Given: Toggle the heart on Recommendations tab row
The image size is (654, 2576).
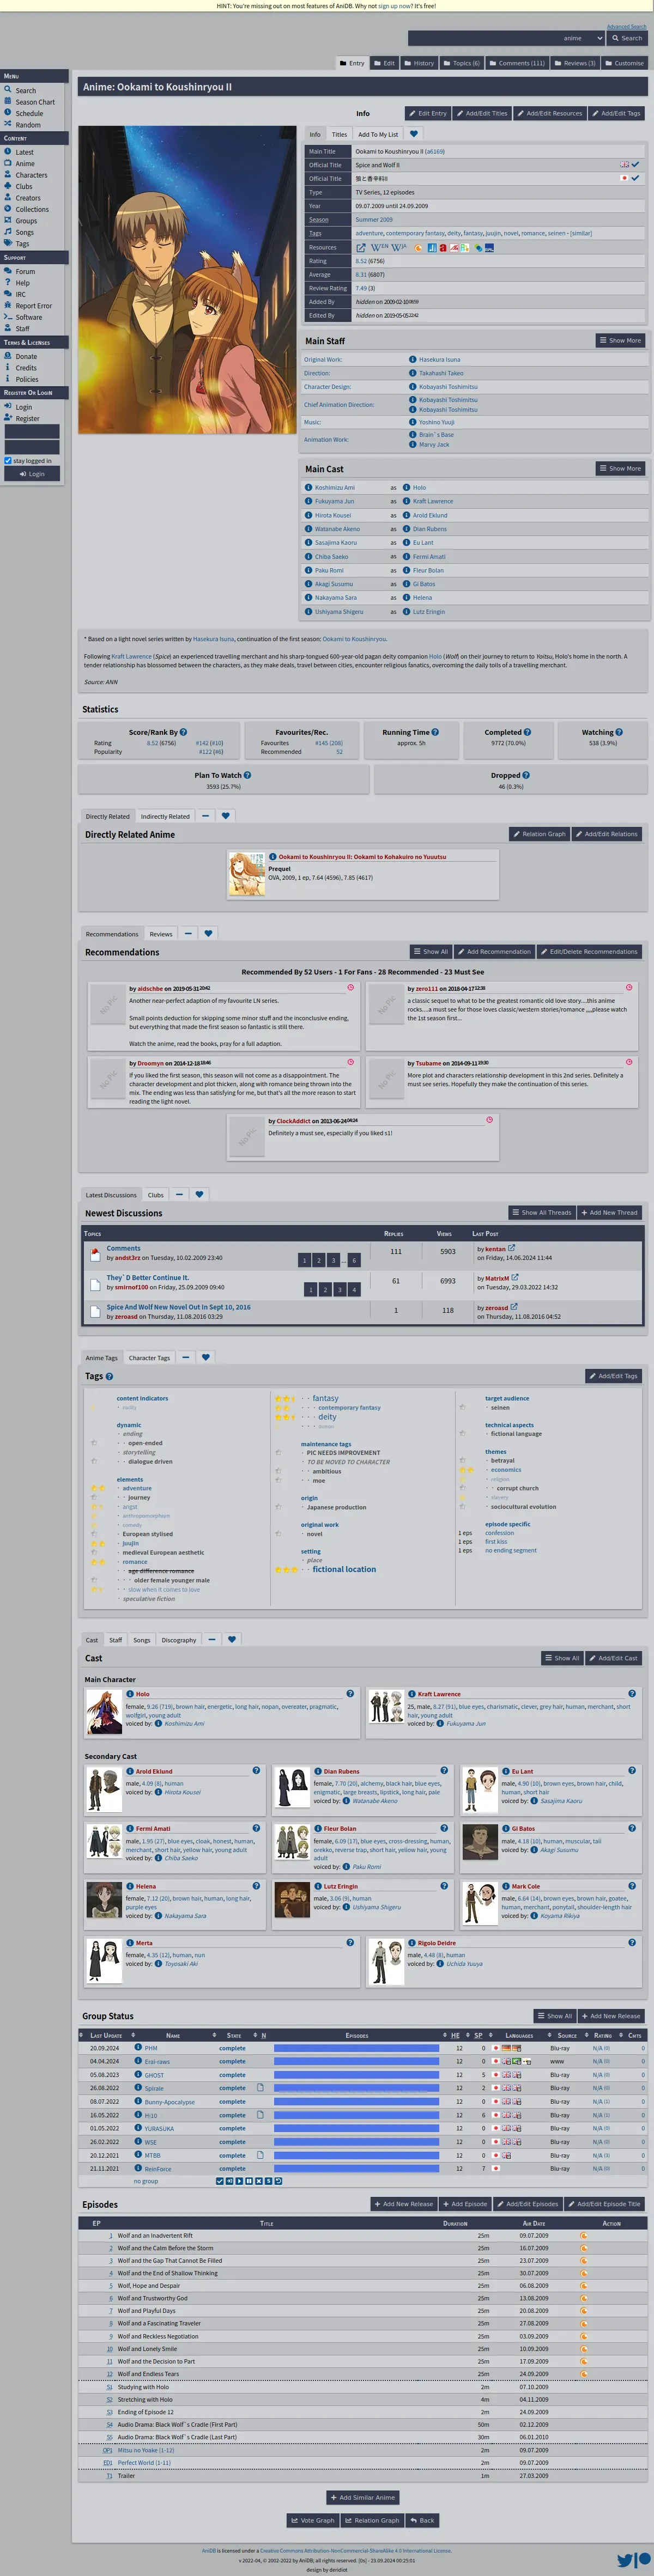Looking at the screenshot, I should pos(208,934).
